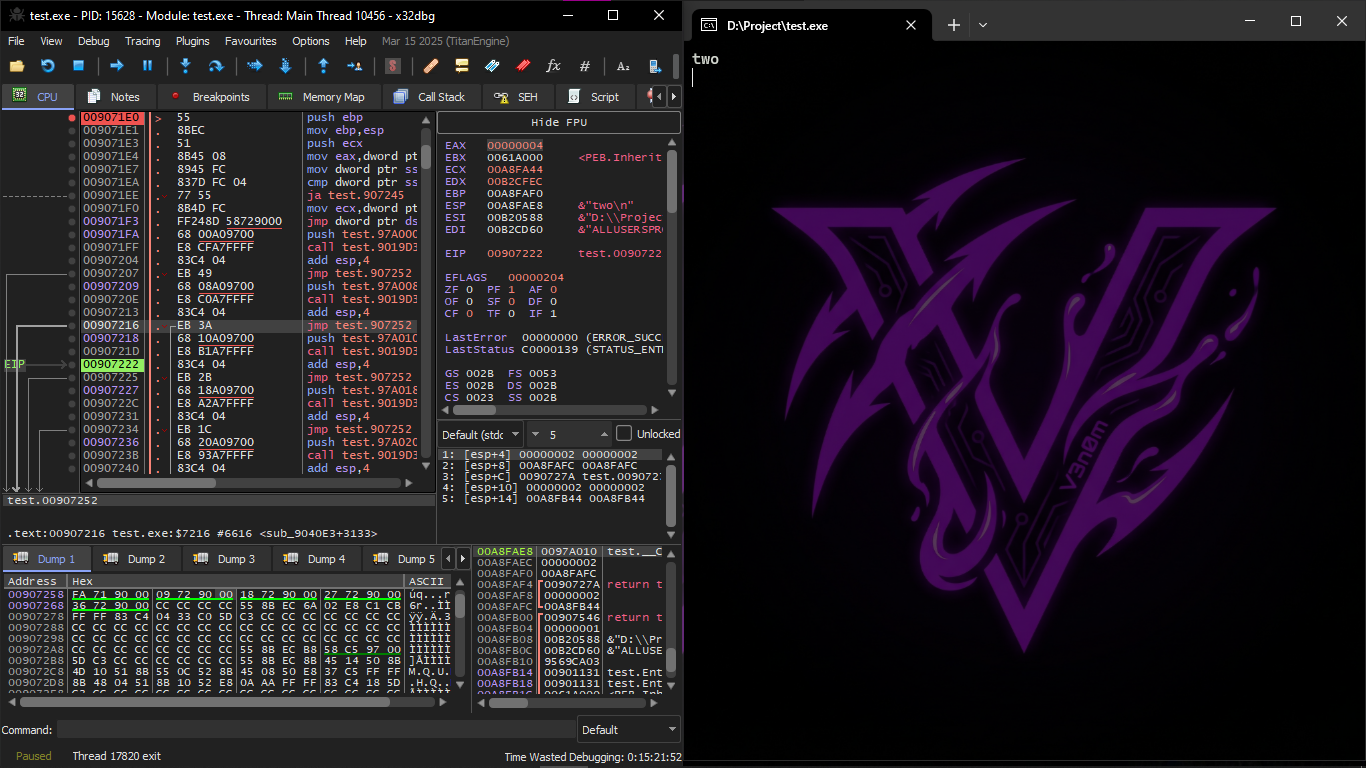
Task: Switch to the Memory Map tab
Action: pos(322,97)
